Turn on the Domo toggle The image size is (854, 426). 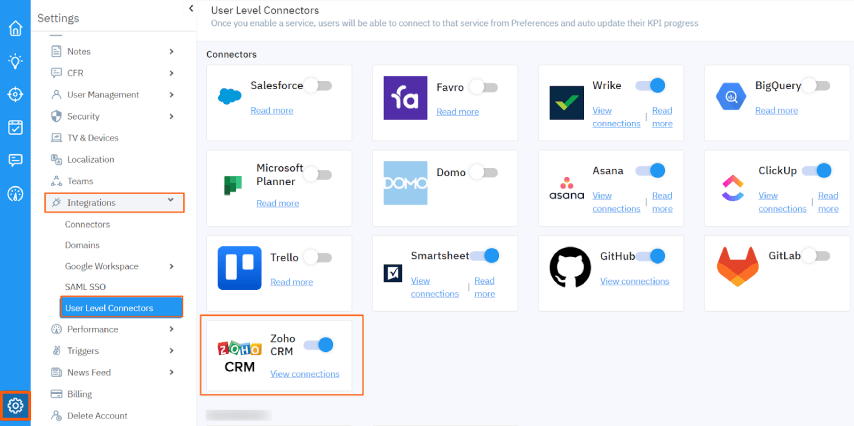[x=484, y=172]
